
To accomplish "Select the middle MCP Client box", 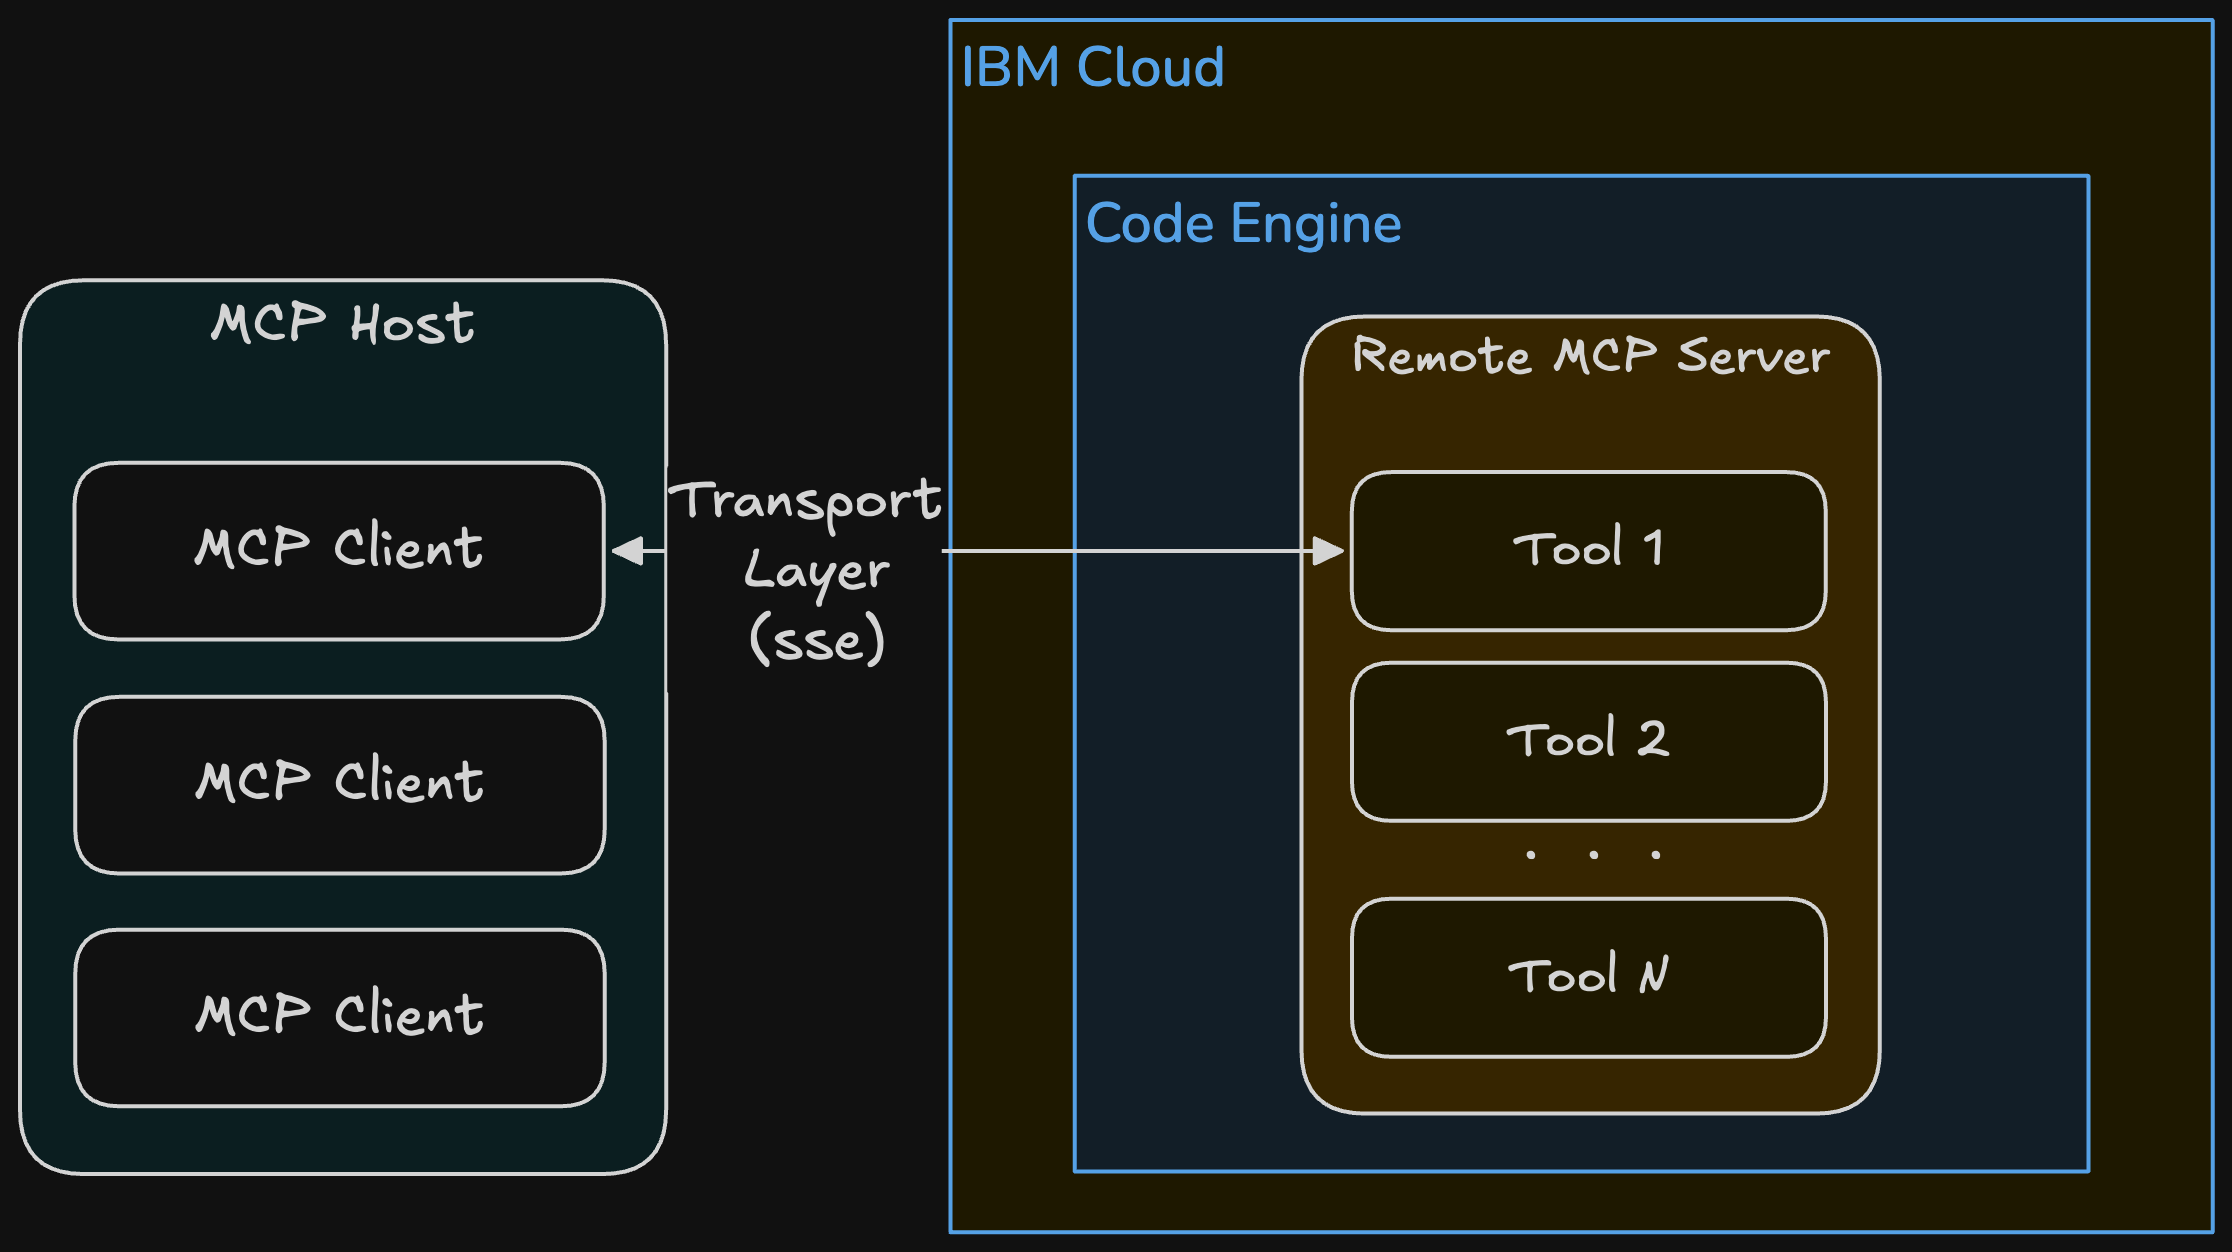I will pos(339,784).
